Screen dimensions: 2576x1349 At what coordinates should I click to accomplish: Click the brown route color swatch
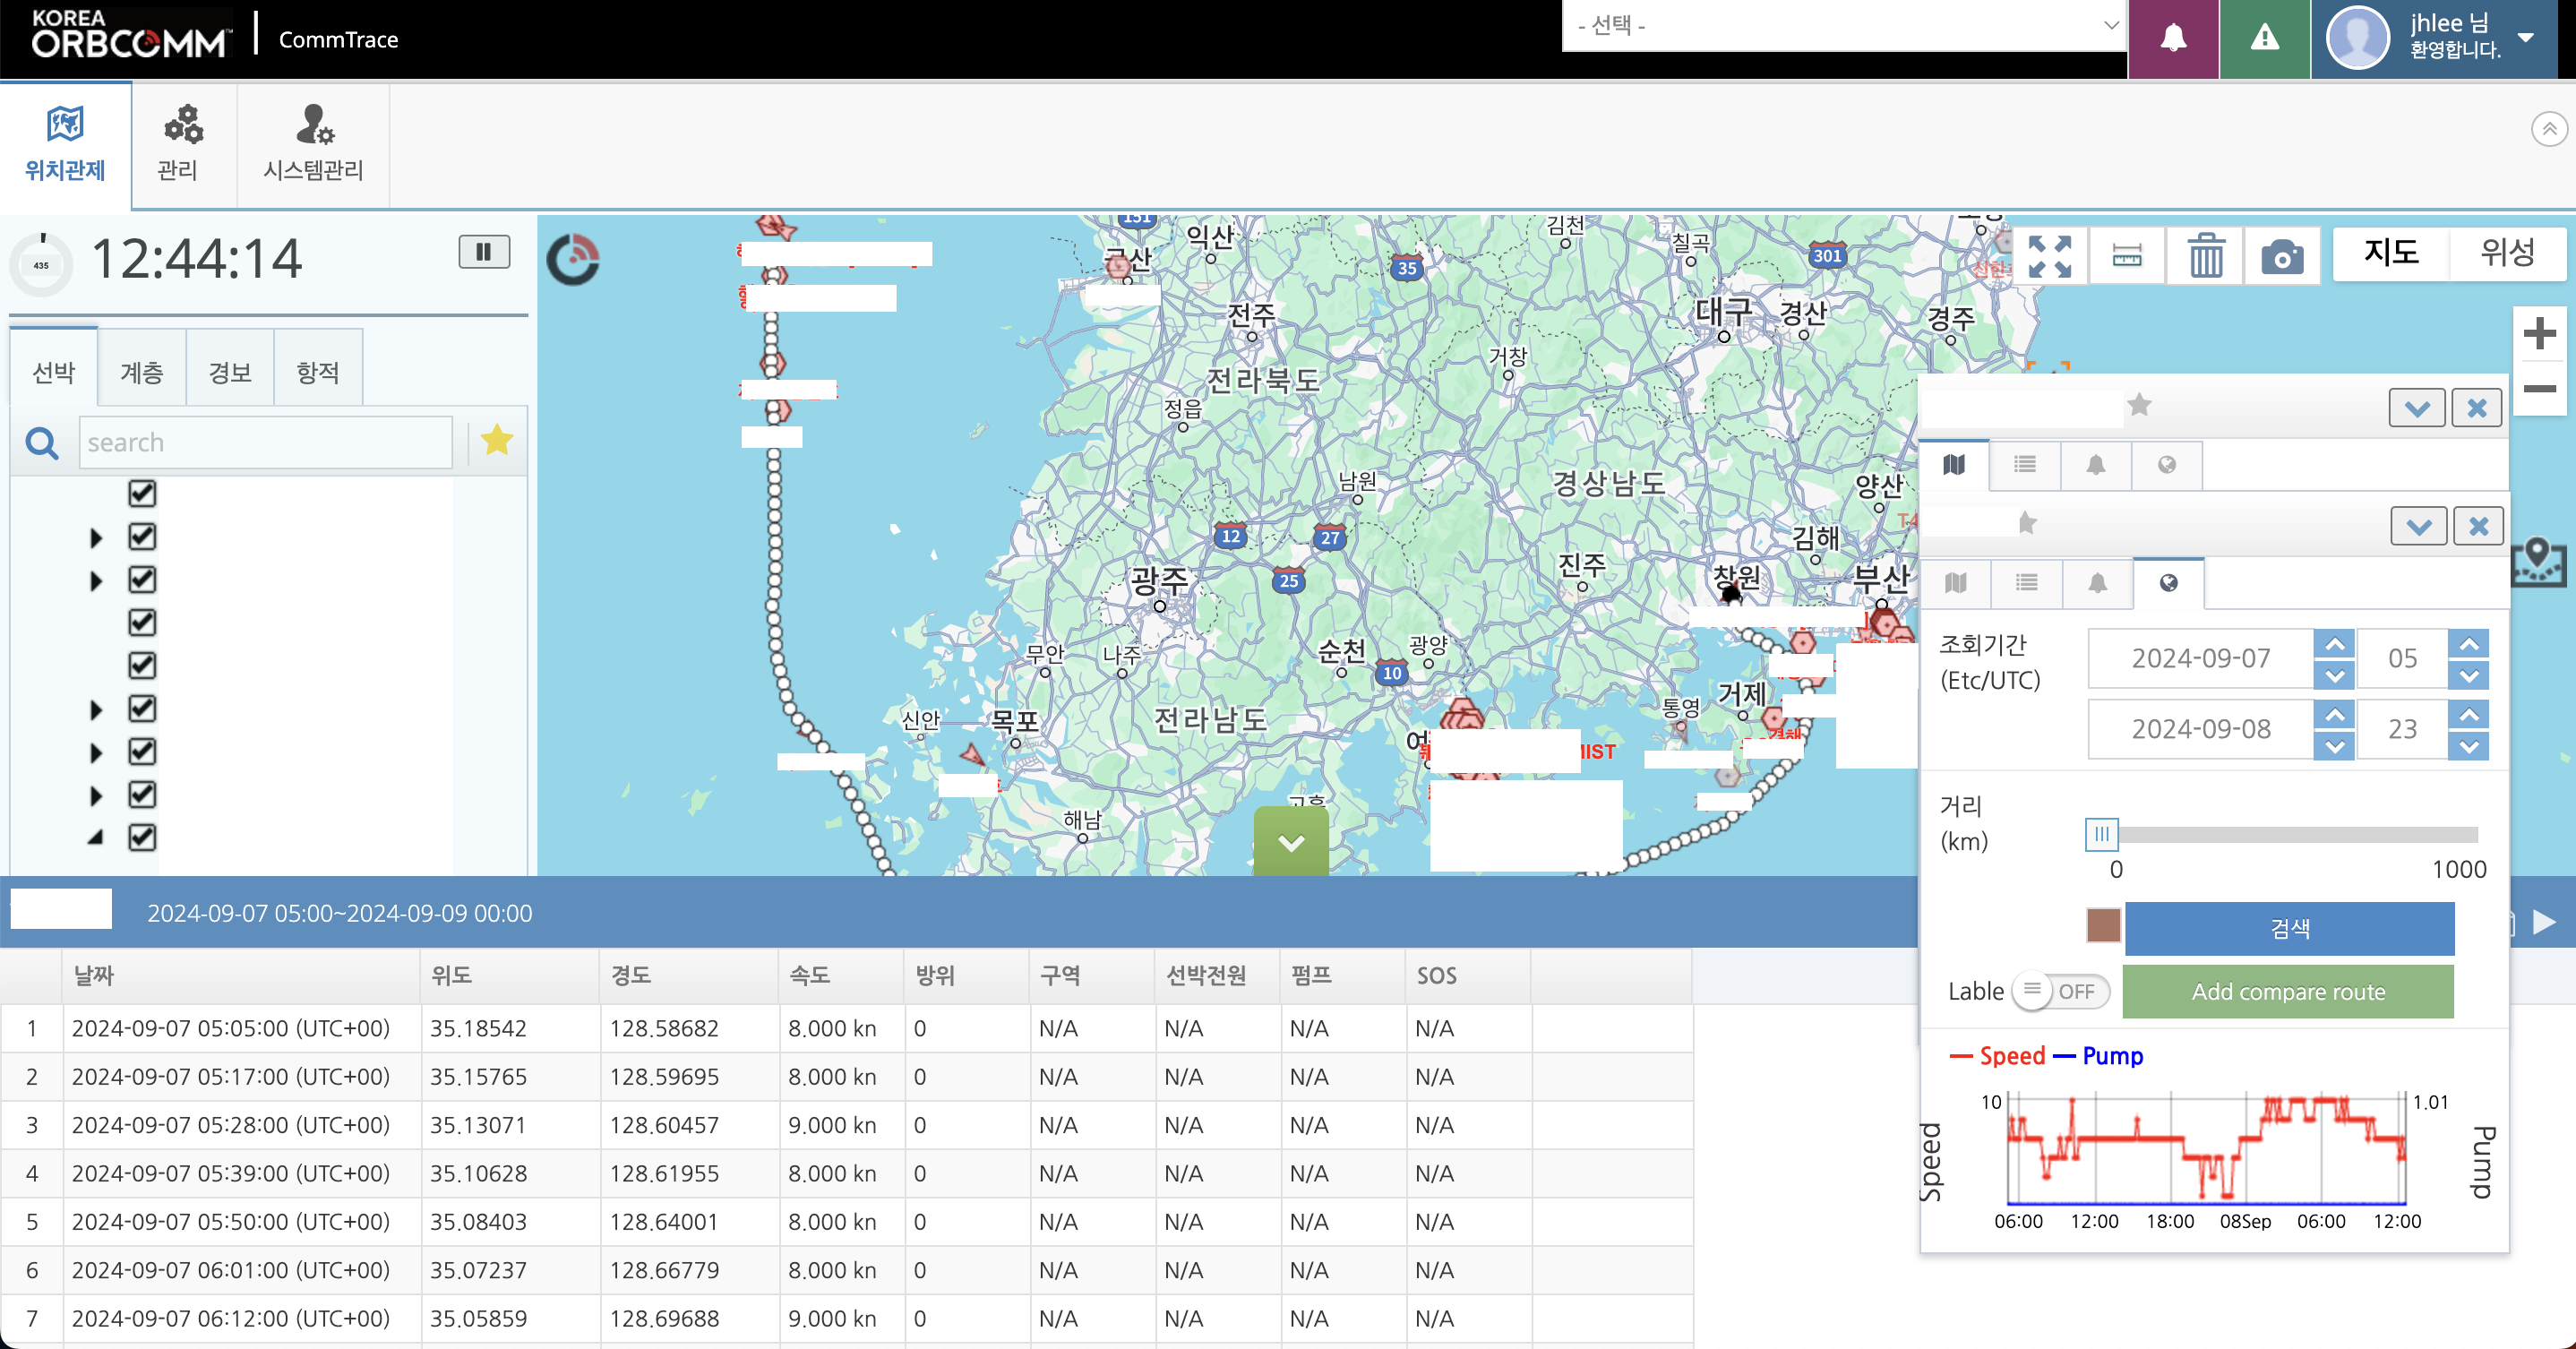coord(2103,926)
